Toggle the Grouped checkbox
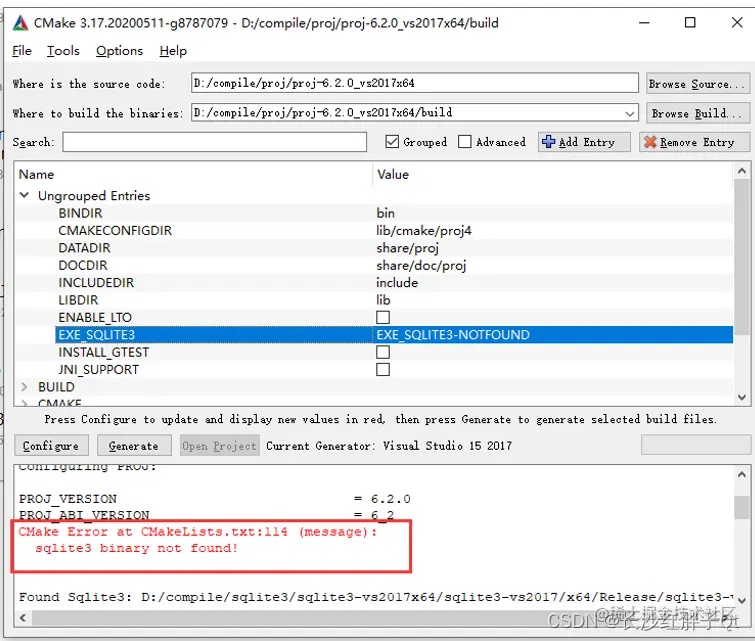Screen dimensions: 755x641 (392, 142)
